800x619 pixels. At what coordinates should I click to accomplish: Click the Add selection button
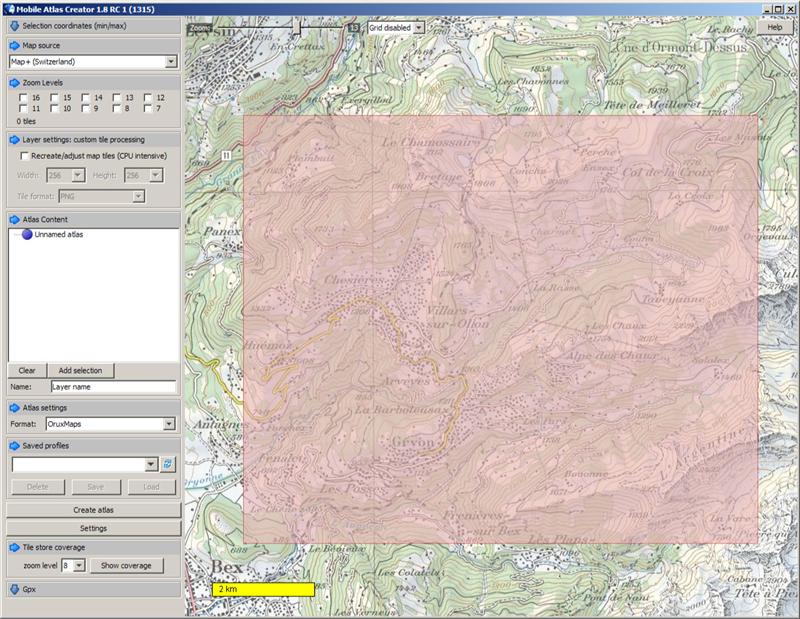coord(80,370)
